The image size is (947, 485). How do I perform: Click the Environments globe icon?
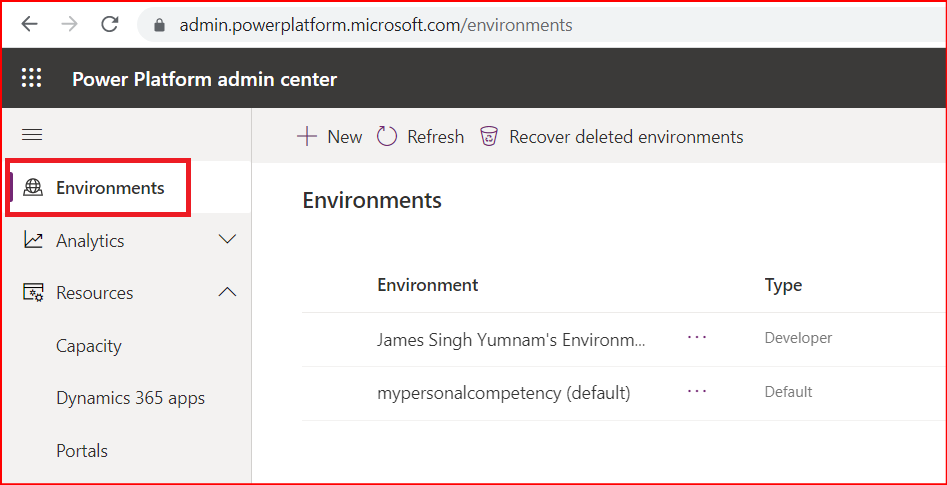[34, 188]
